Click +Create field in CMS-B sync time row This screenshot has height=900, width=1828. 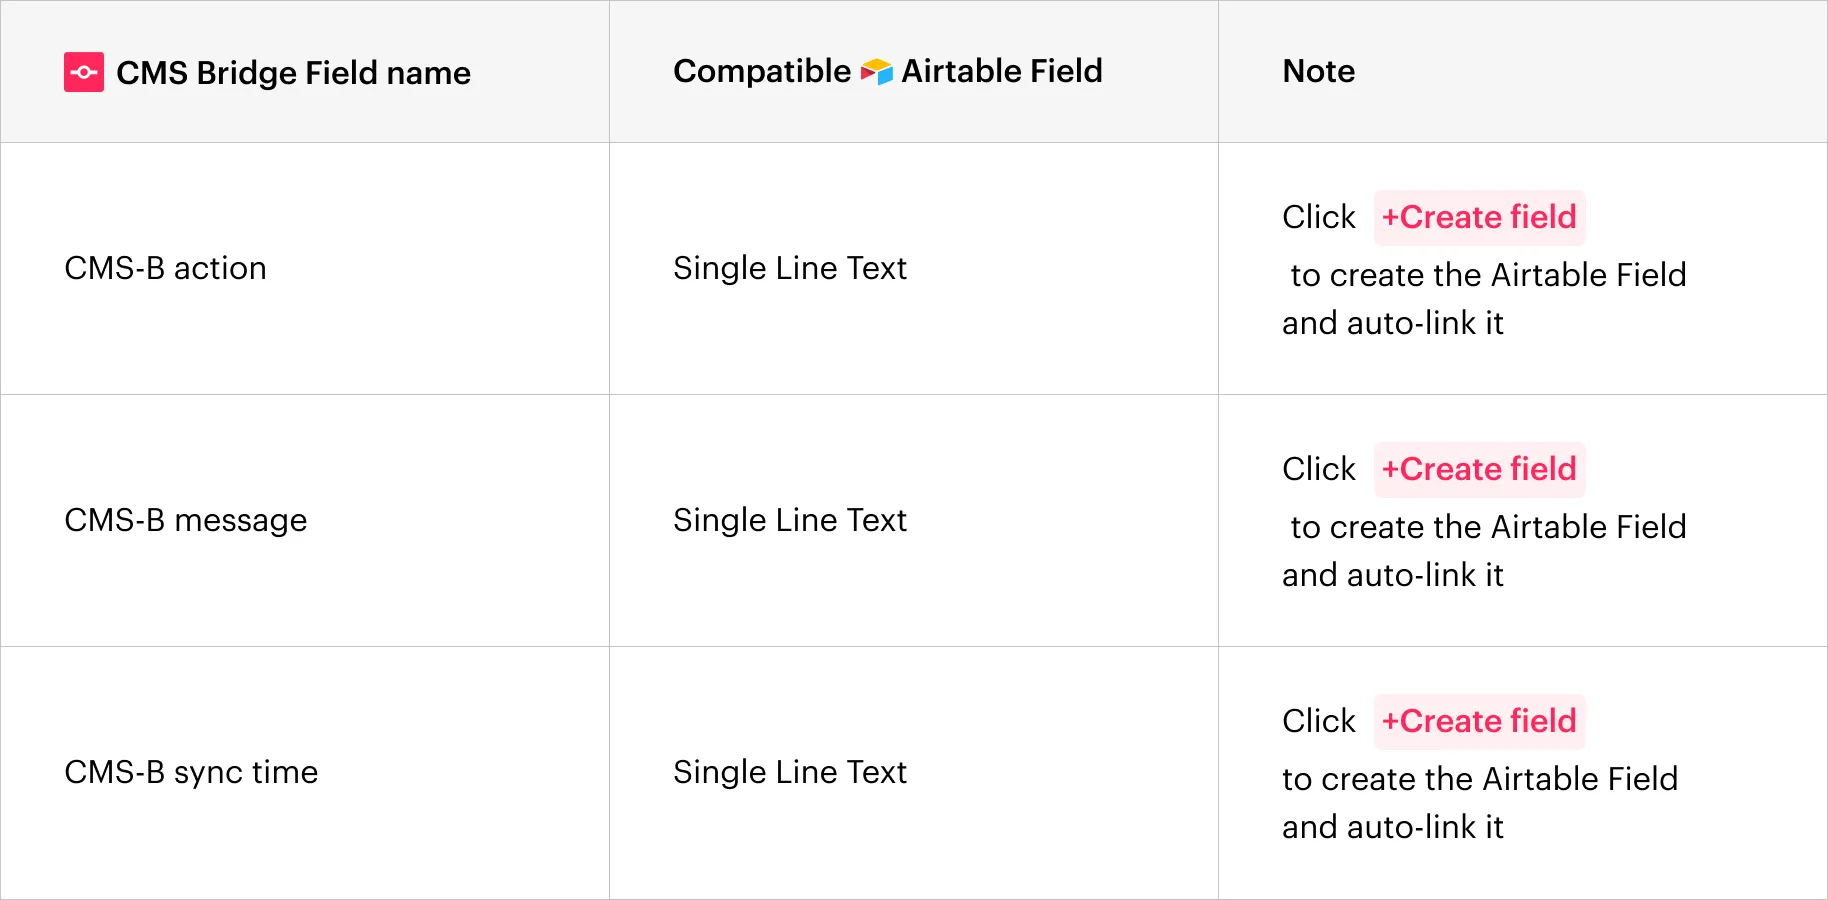pyautogui.click(x=1479, y=721)
